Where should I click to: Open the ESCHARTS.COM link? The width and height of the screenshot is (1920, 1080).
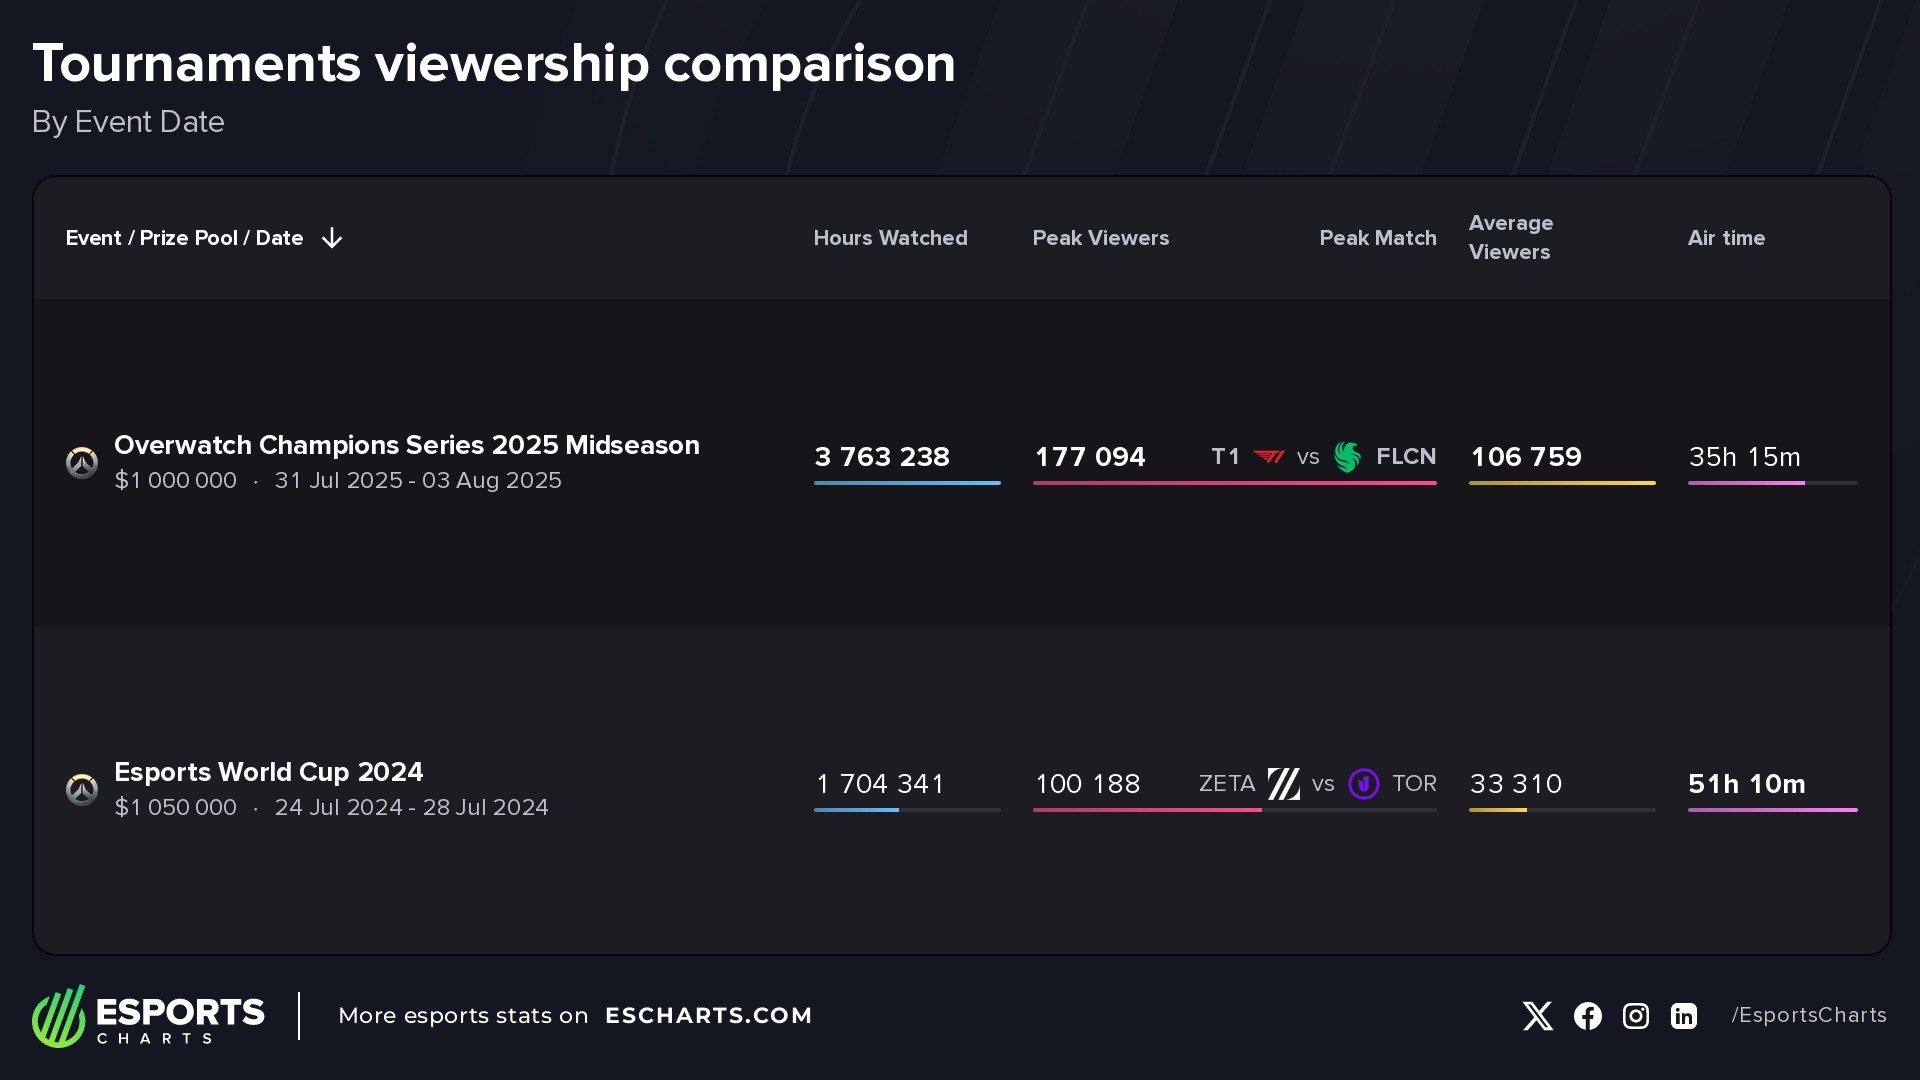click(x=710, y=1015)
